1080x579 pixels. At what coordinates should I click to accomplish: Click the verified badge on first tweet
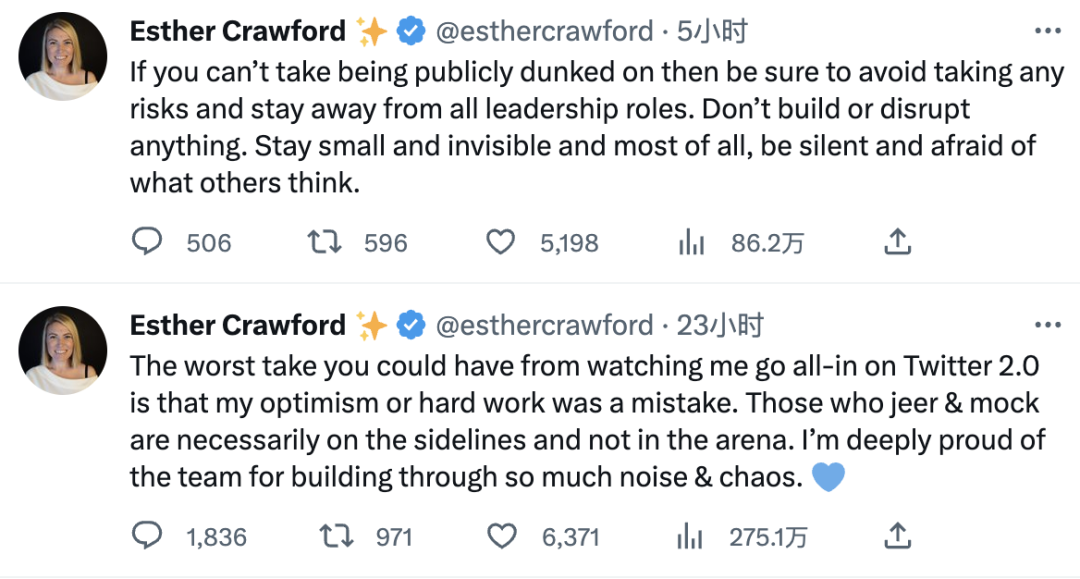[411, 32]
